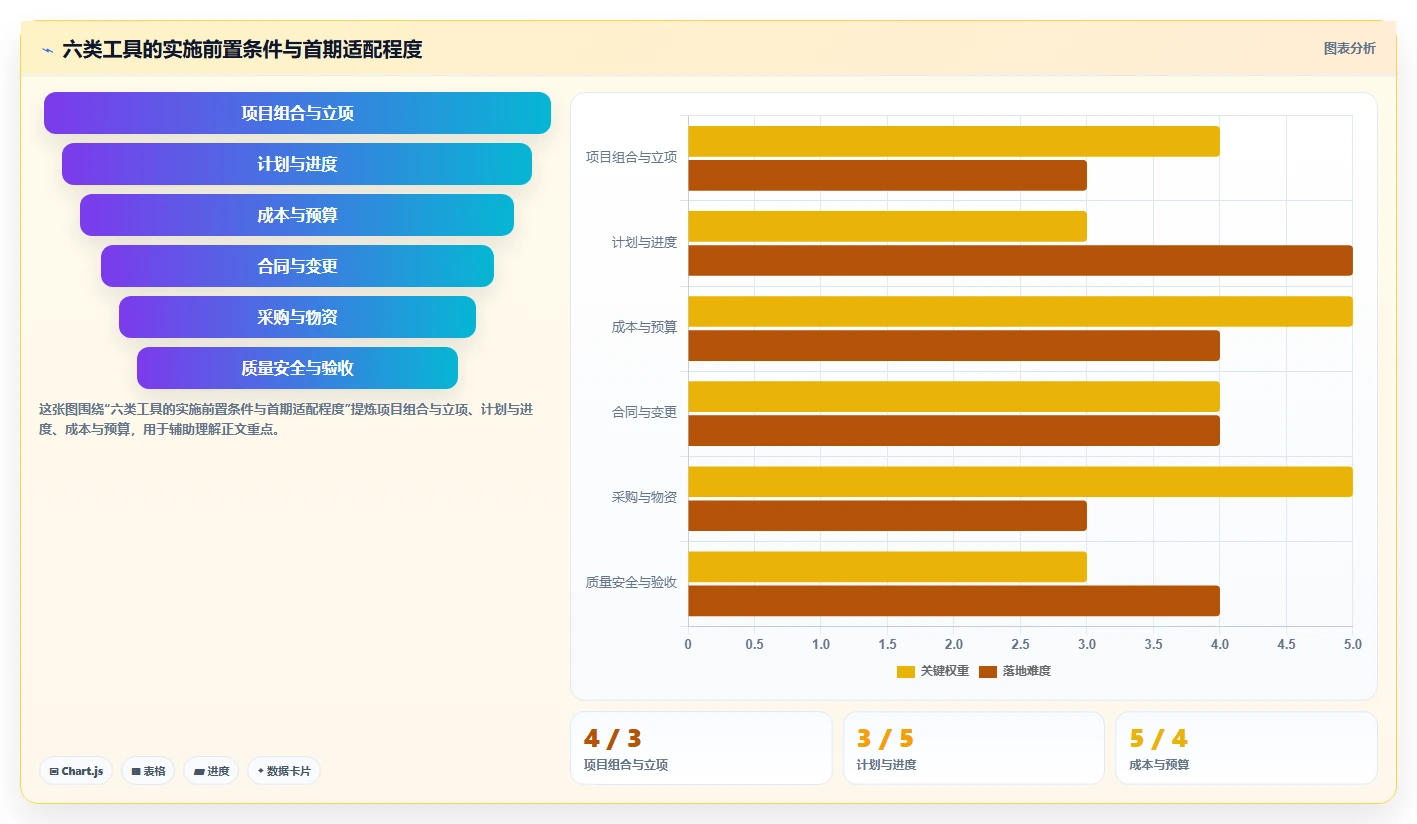Click the 质量安全与验收 axis label in chart
Image resolution: width=1417 pixels, height=824 pixels.
pyautogui.click(x=631, y=582)
